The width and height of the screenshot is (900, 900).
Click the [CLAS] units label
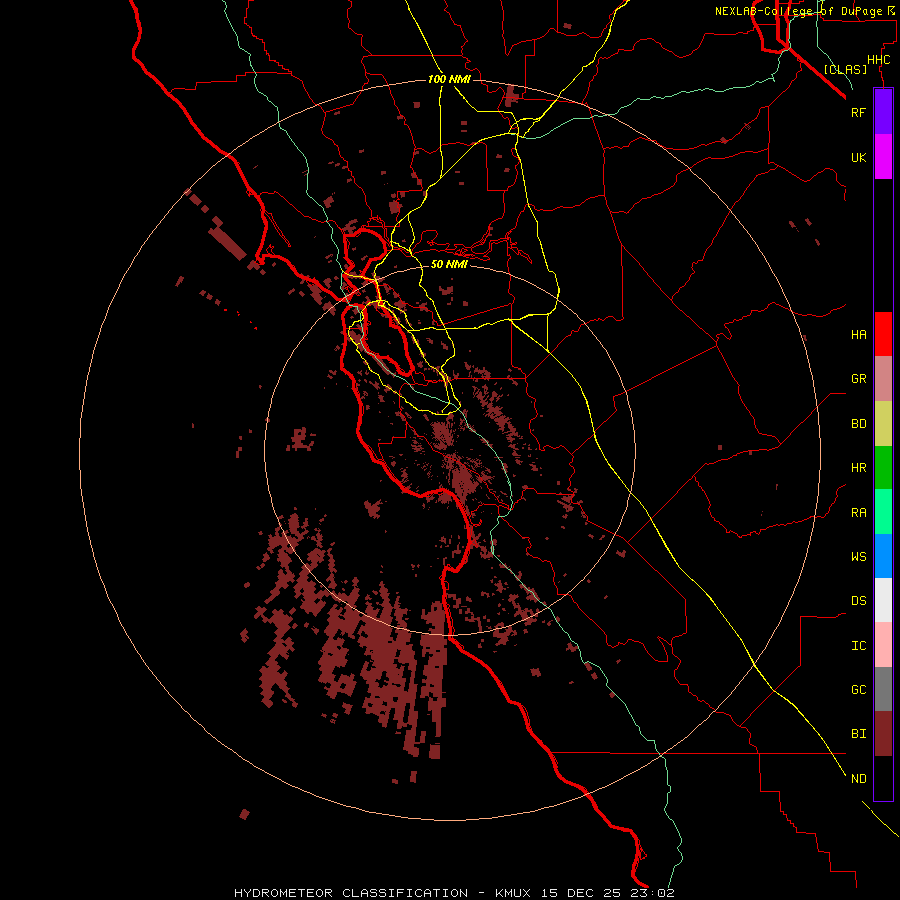point(845,69)
